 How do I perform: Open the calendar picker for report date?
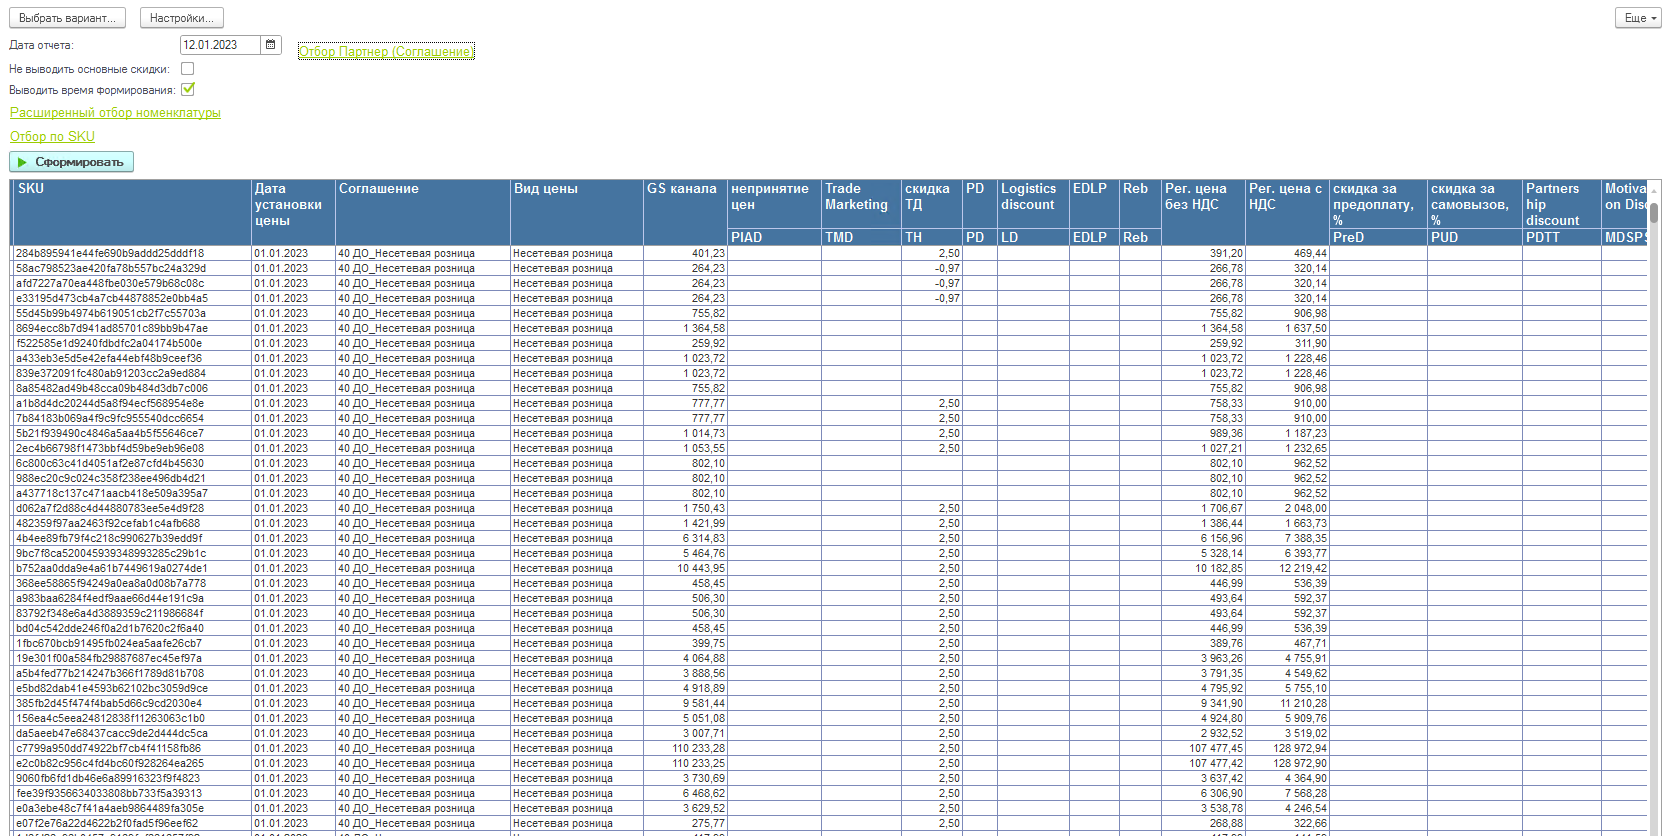270,45
